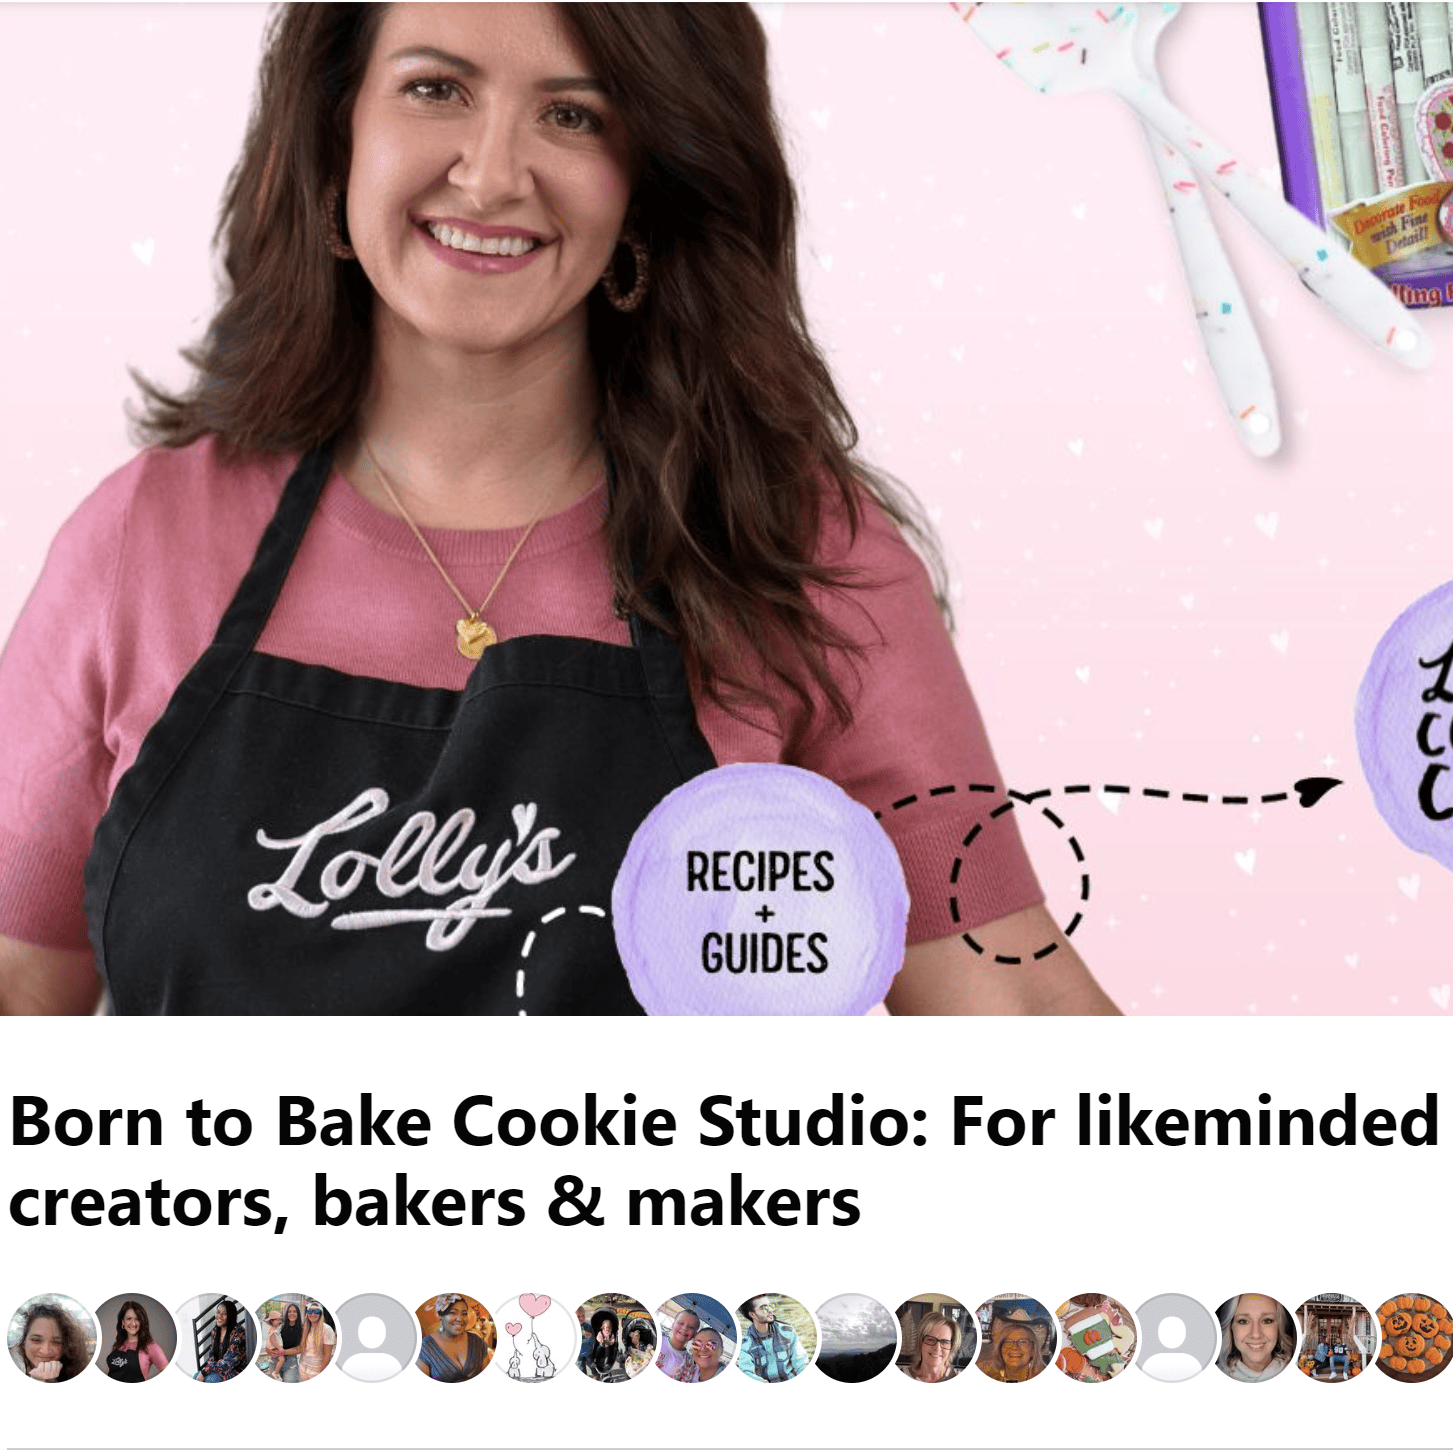This screenshot has height=1453, width=1453.
Task: Select the cloudy mountain landscape avatar
Action: point(853,1338)
